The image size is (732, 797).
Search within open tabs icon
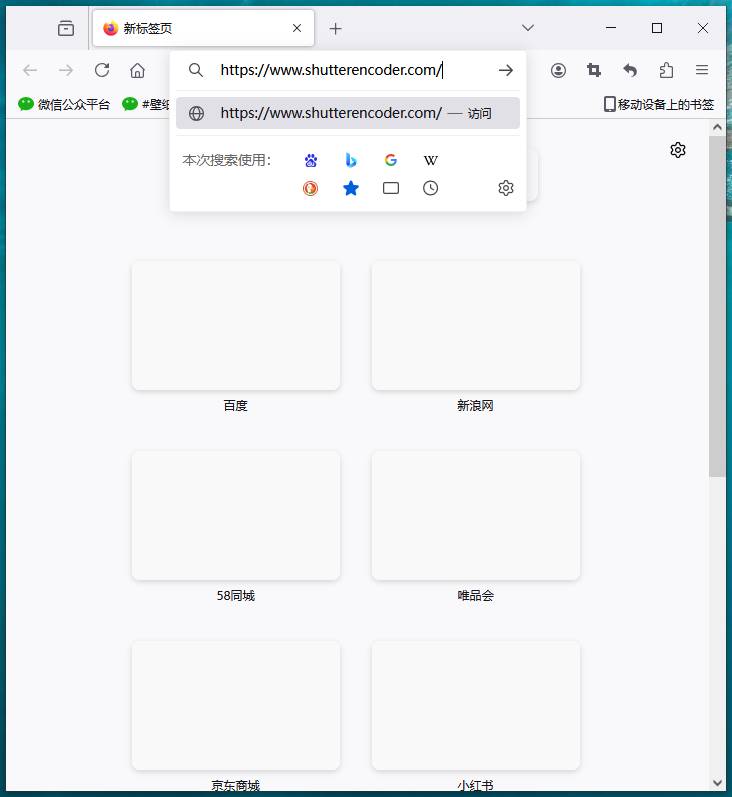[x=391, y=189]
